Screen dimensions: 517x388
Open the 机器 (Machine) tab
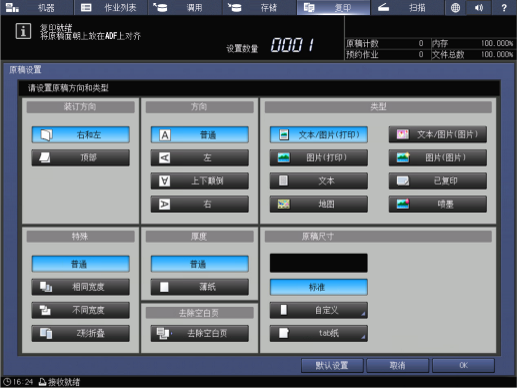point(37,7)
